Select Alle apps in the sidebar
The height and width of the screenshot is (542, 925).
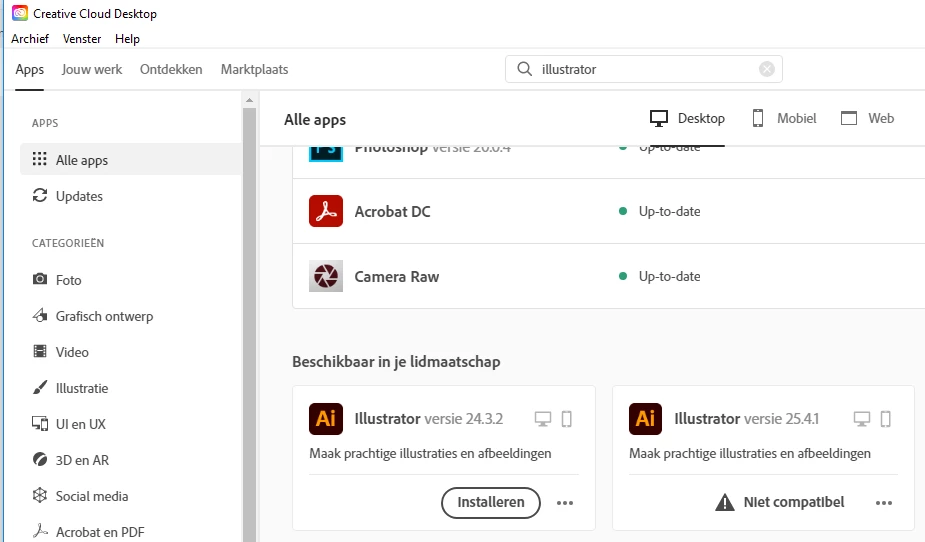[x=131, y=160]
